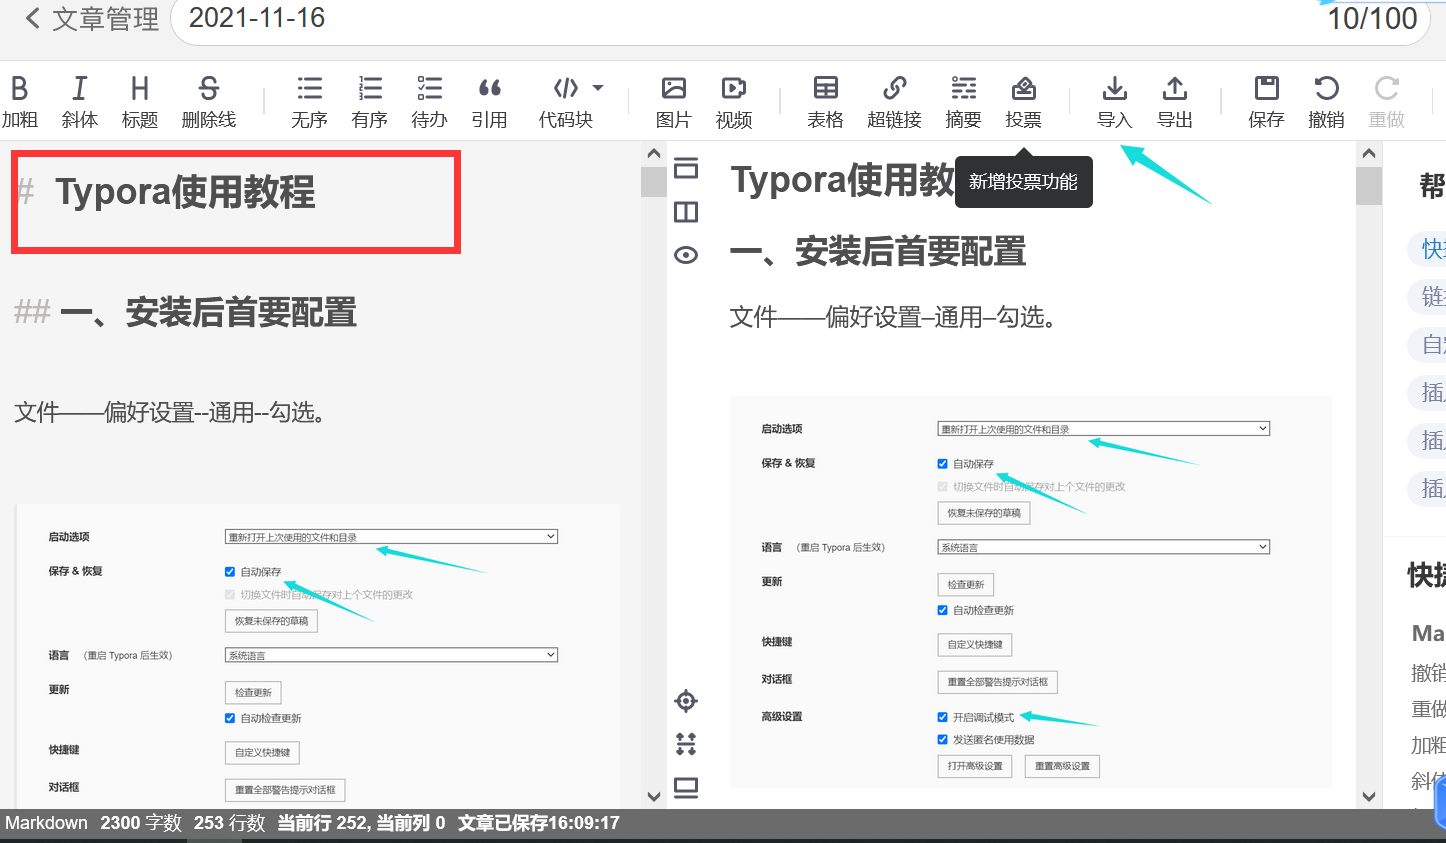Add a hyperlink via 超链接
Image resolution: width=1446 pixels, height=843 pixels.
click(x=895, y=102)
